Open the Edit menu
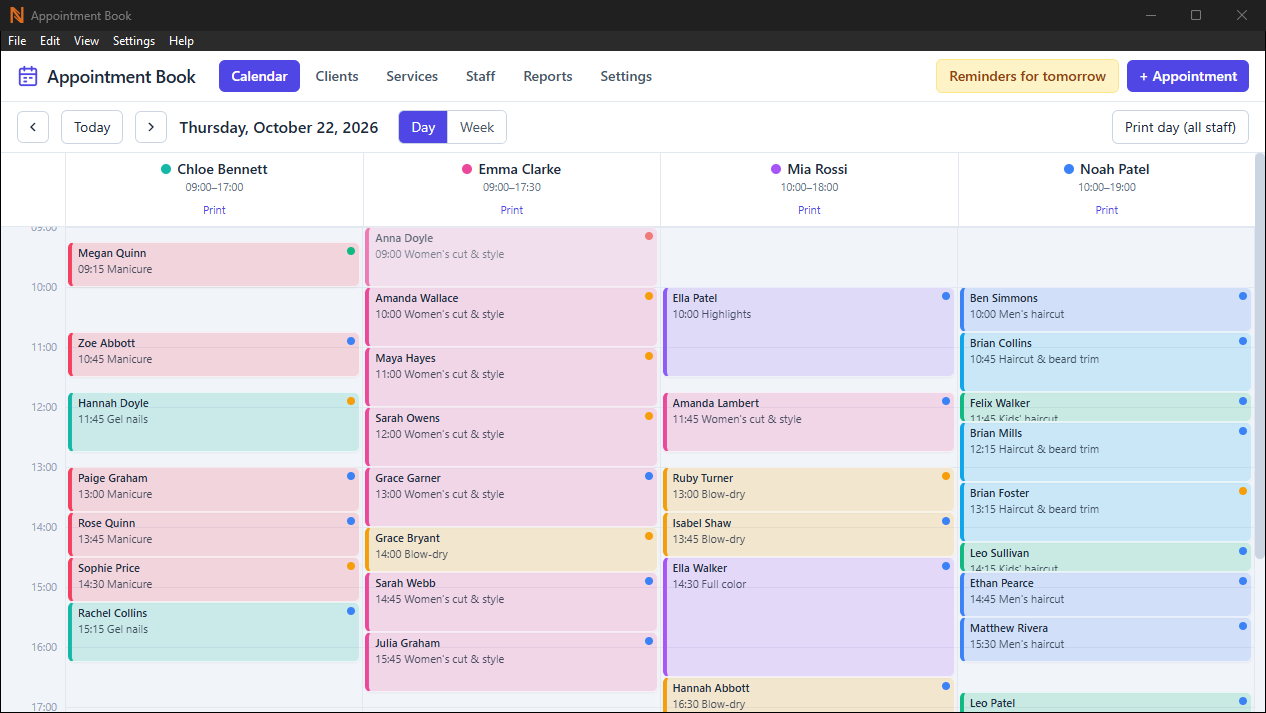1266x713 pixels. tap(50, 41)
